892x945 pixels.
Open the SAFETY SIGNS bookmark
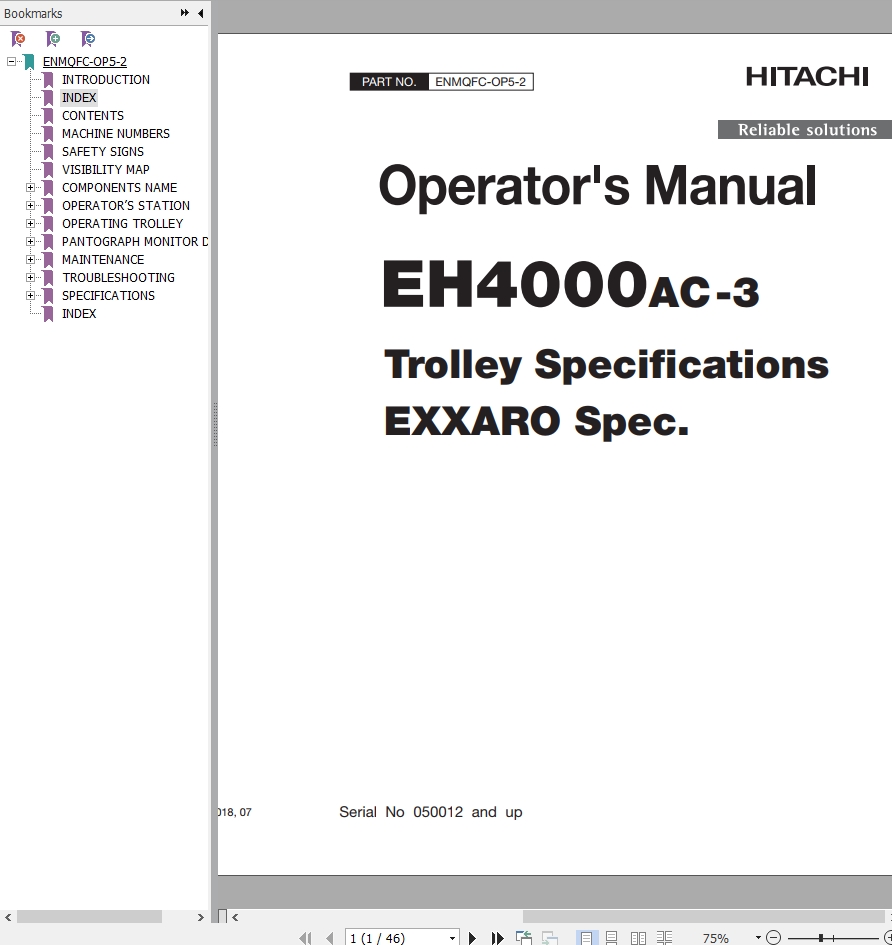(102, 152)
